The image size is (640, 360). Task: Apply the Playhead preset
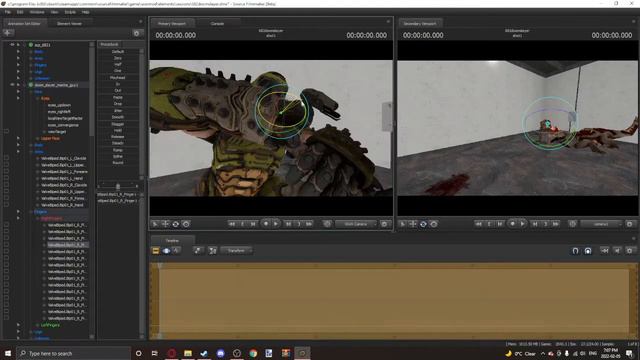118,78
